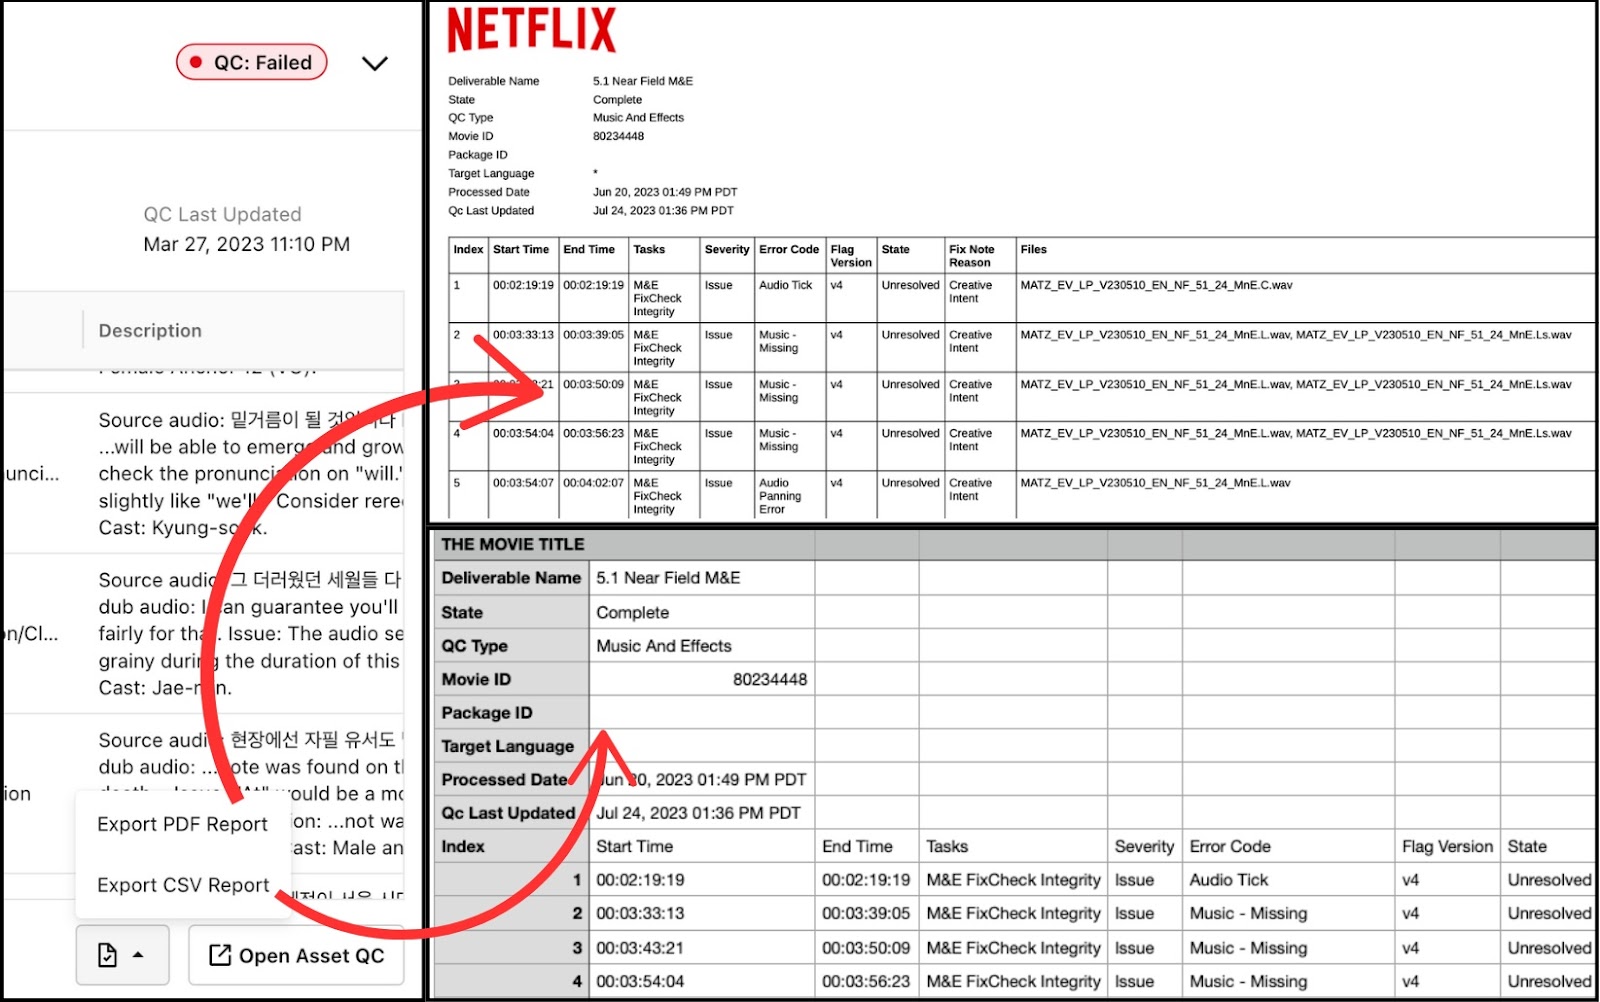The width and height of the screenshot is (1600, 1002).
Task: Select spreadsheet Start Time cell 00:03:54:04
Action: click(x=702, y=981)
